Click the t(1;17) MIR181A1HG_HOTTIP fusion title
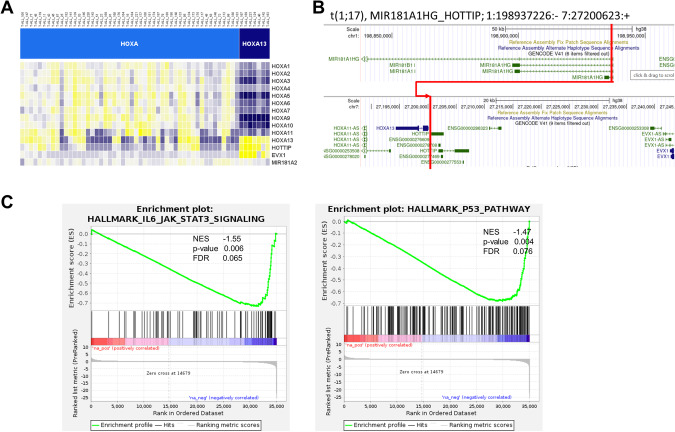 pyautogui.click(x=480, y=16)
